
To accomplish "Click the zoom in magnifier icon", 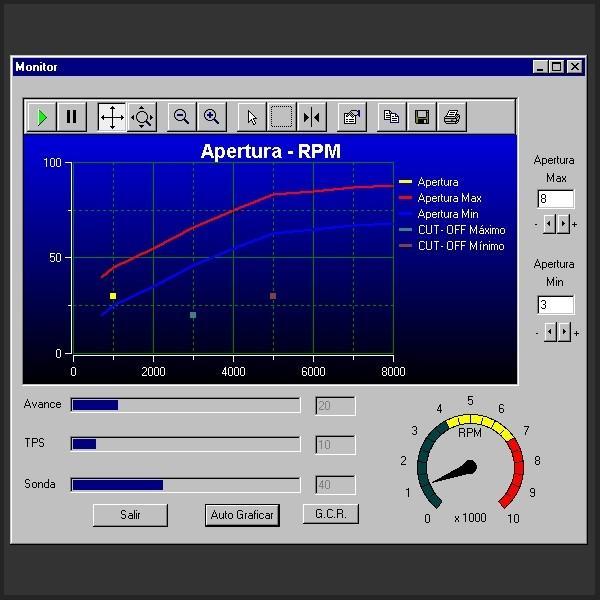I will 212,117.
